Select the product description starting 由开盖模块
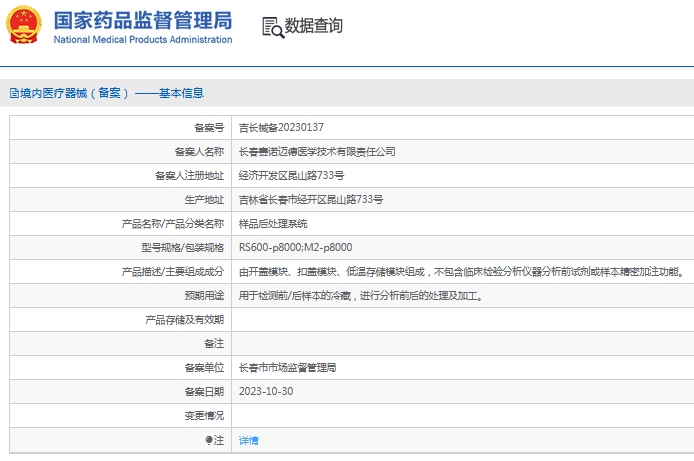Viewport: 694px width, 461px height. [x=462, y=272]
